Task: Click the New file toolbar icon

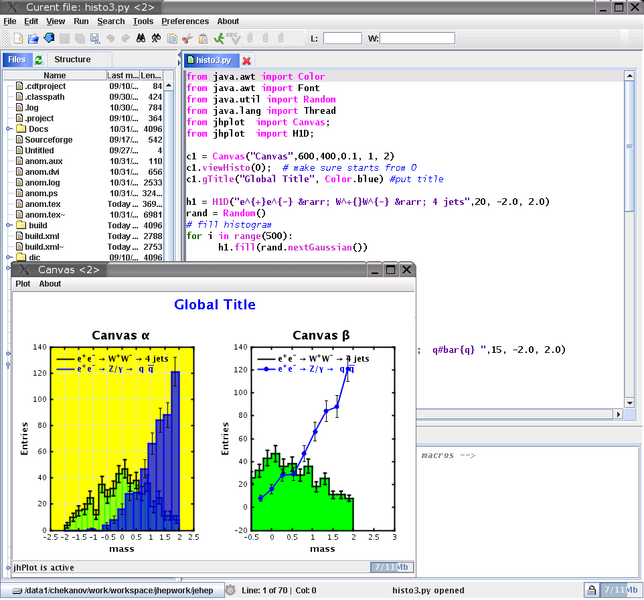Action: (20, 39)
